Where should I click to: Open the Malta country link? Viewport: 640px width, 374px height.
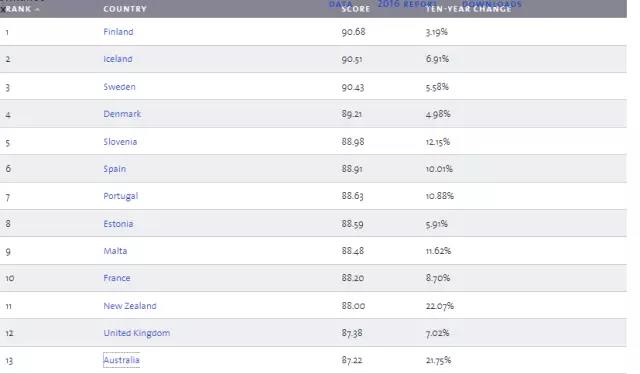pos(115,251)
